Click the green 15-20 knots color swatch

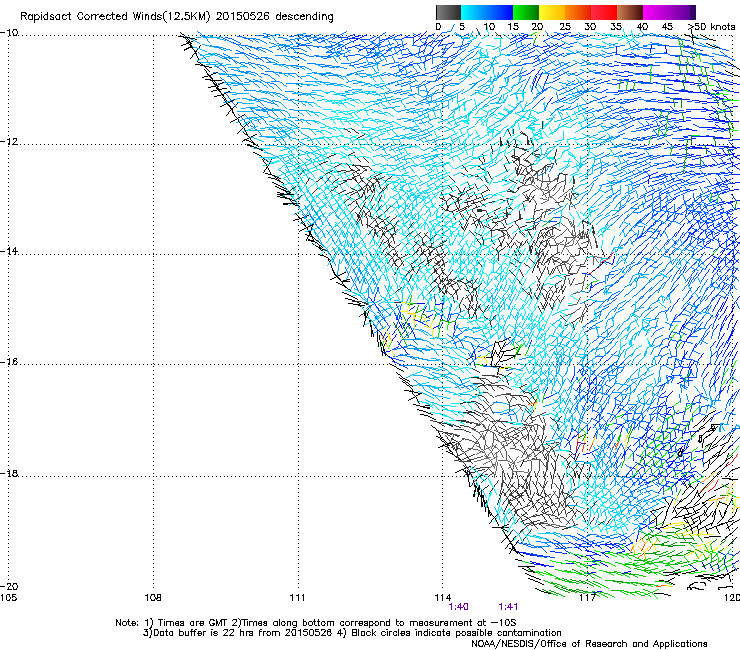[526, 12]
